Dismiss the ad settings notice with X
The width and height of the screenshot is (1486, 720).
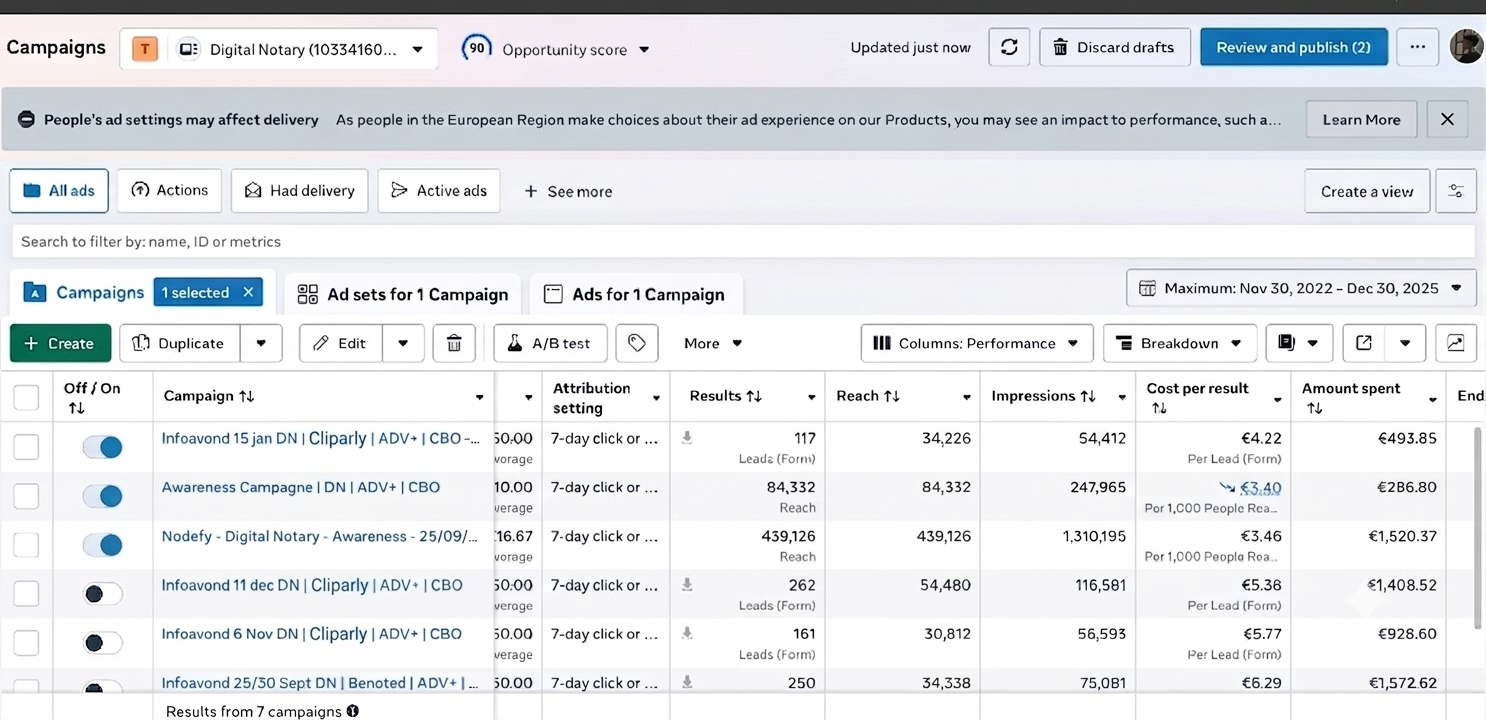[x=1447, y=119]
